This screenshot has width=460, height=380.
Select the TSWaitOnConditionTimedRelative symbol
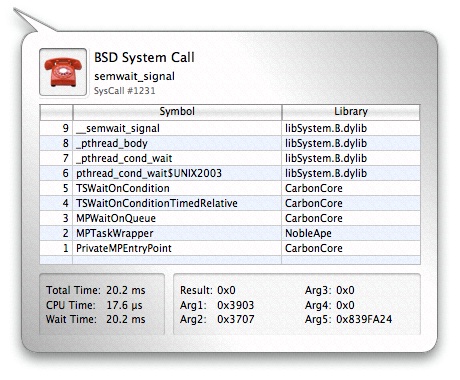click(157, 203)
